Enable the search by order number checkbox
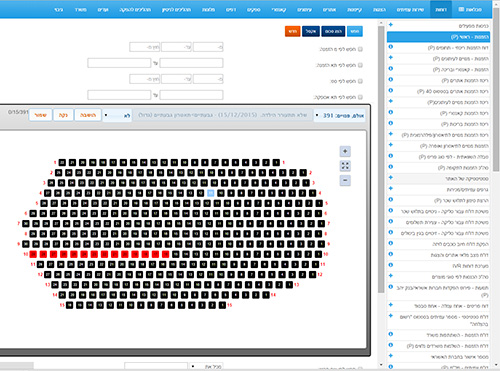Viewport: 500px width, 371px height. coord(360,49)
